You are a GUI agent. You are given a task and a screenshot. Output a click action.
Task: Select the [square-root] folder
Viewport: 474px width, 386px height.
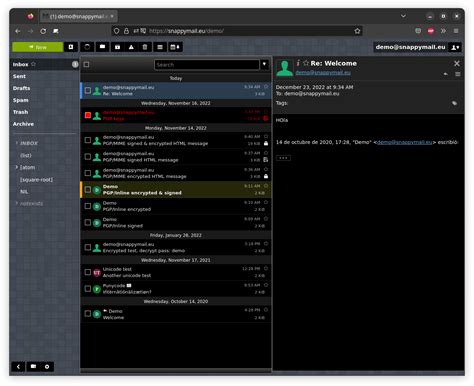tap(36, 180)
